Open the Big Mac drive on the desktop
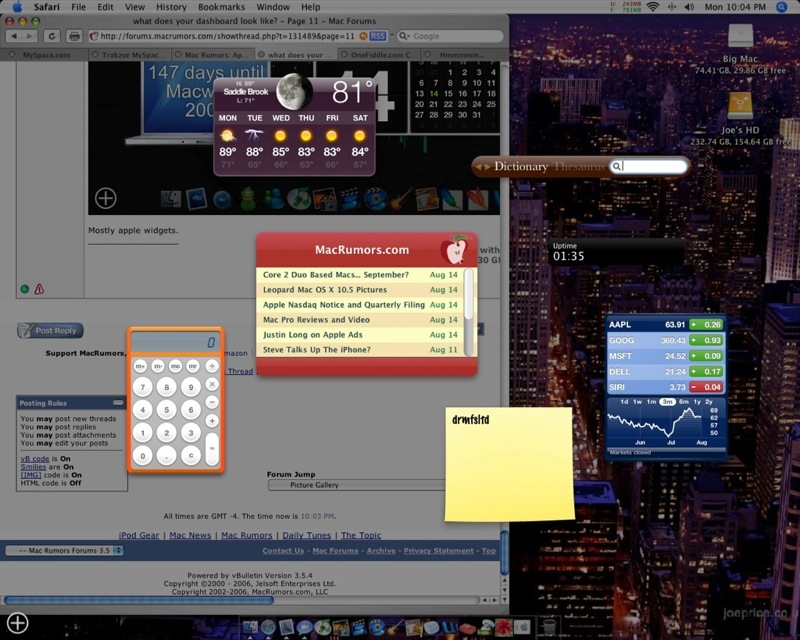800x640 pixels. tap(740, 38)
